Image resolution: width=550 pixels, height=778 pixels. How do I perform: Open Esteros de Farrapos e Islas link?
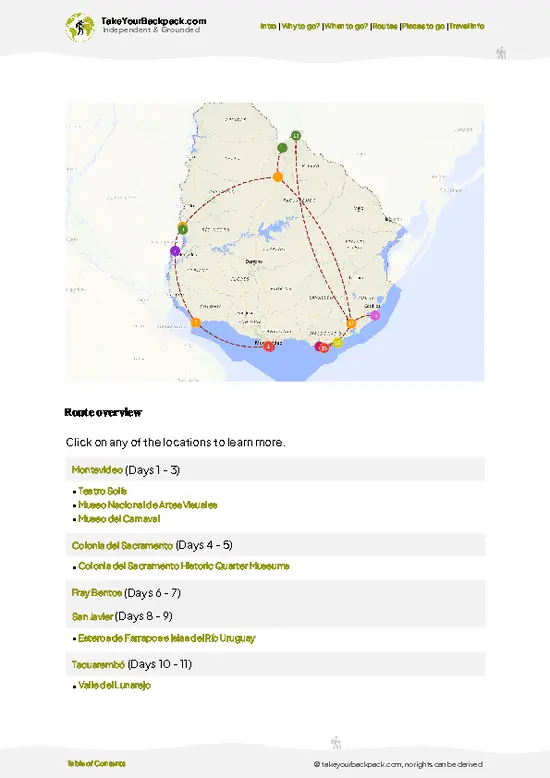pyautogui.click(x=166, y=638)
